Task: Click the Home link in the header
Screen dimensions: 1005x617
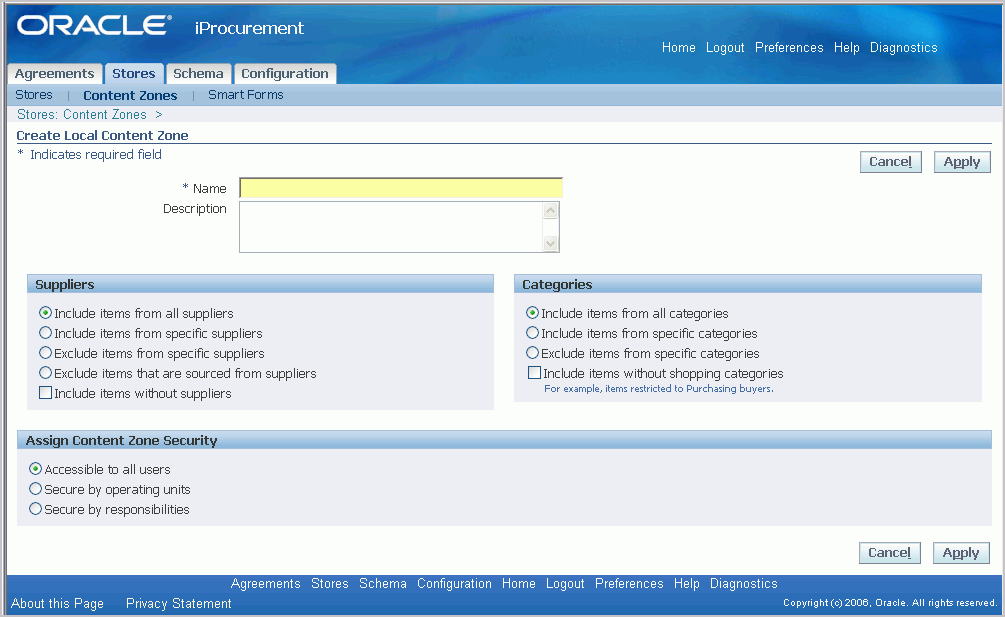Action: point(679,47)
